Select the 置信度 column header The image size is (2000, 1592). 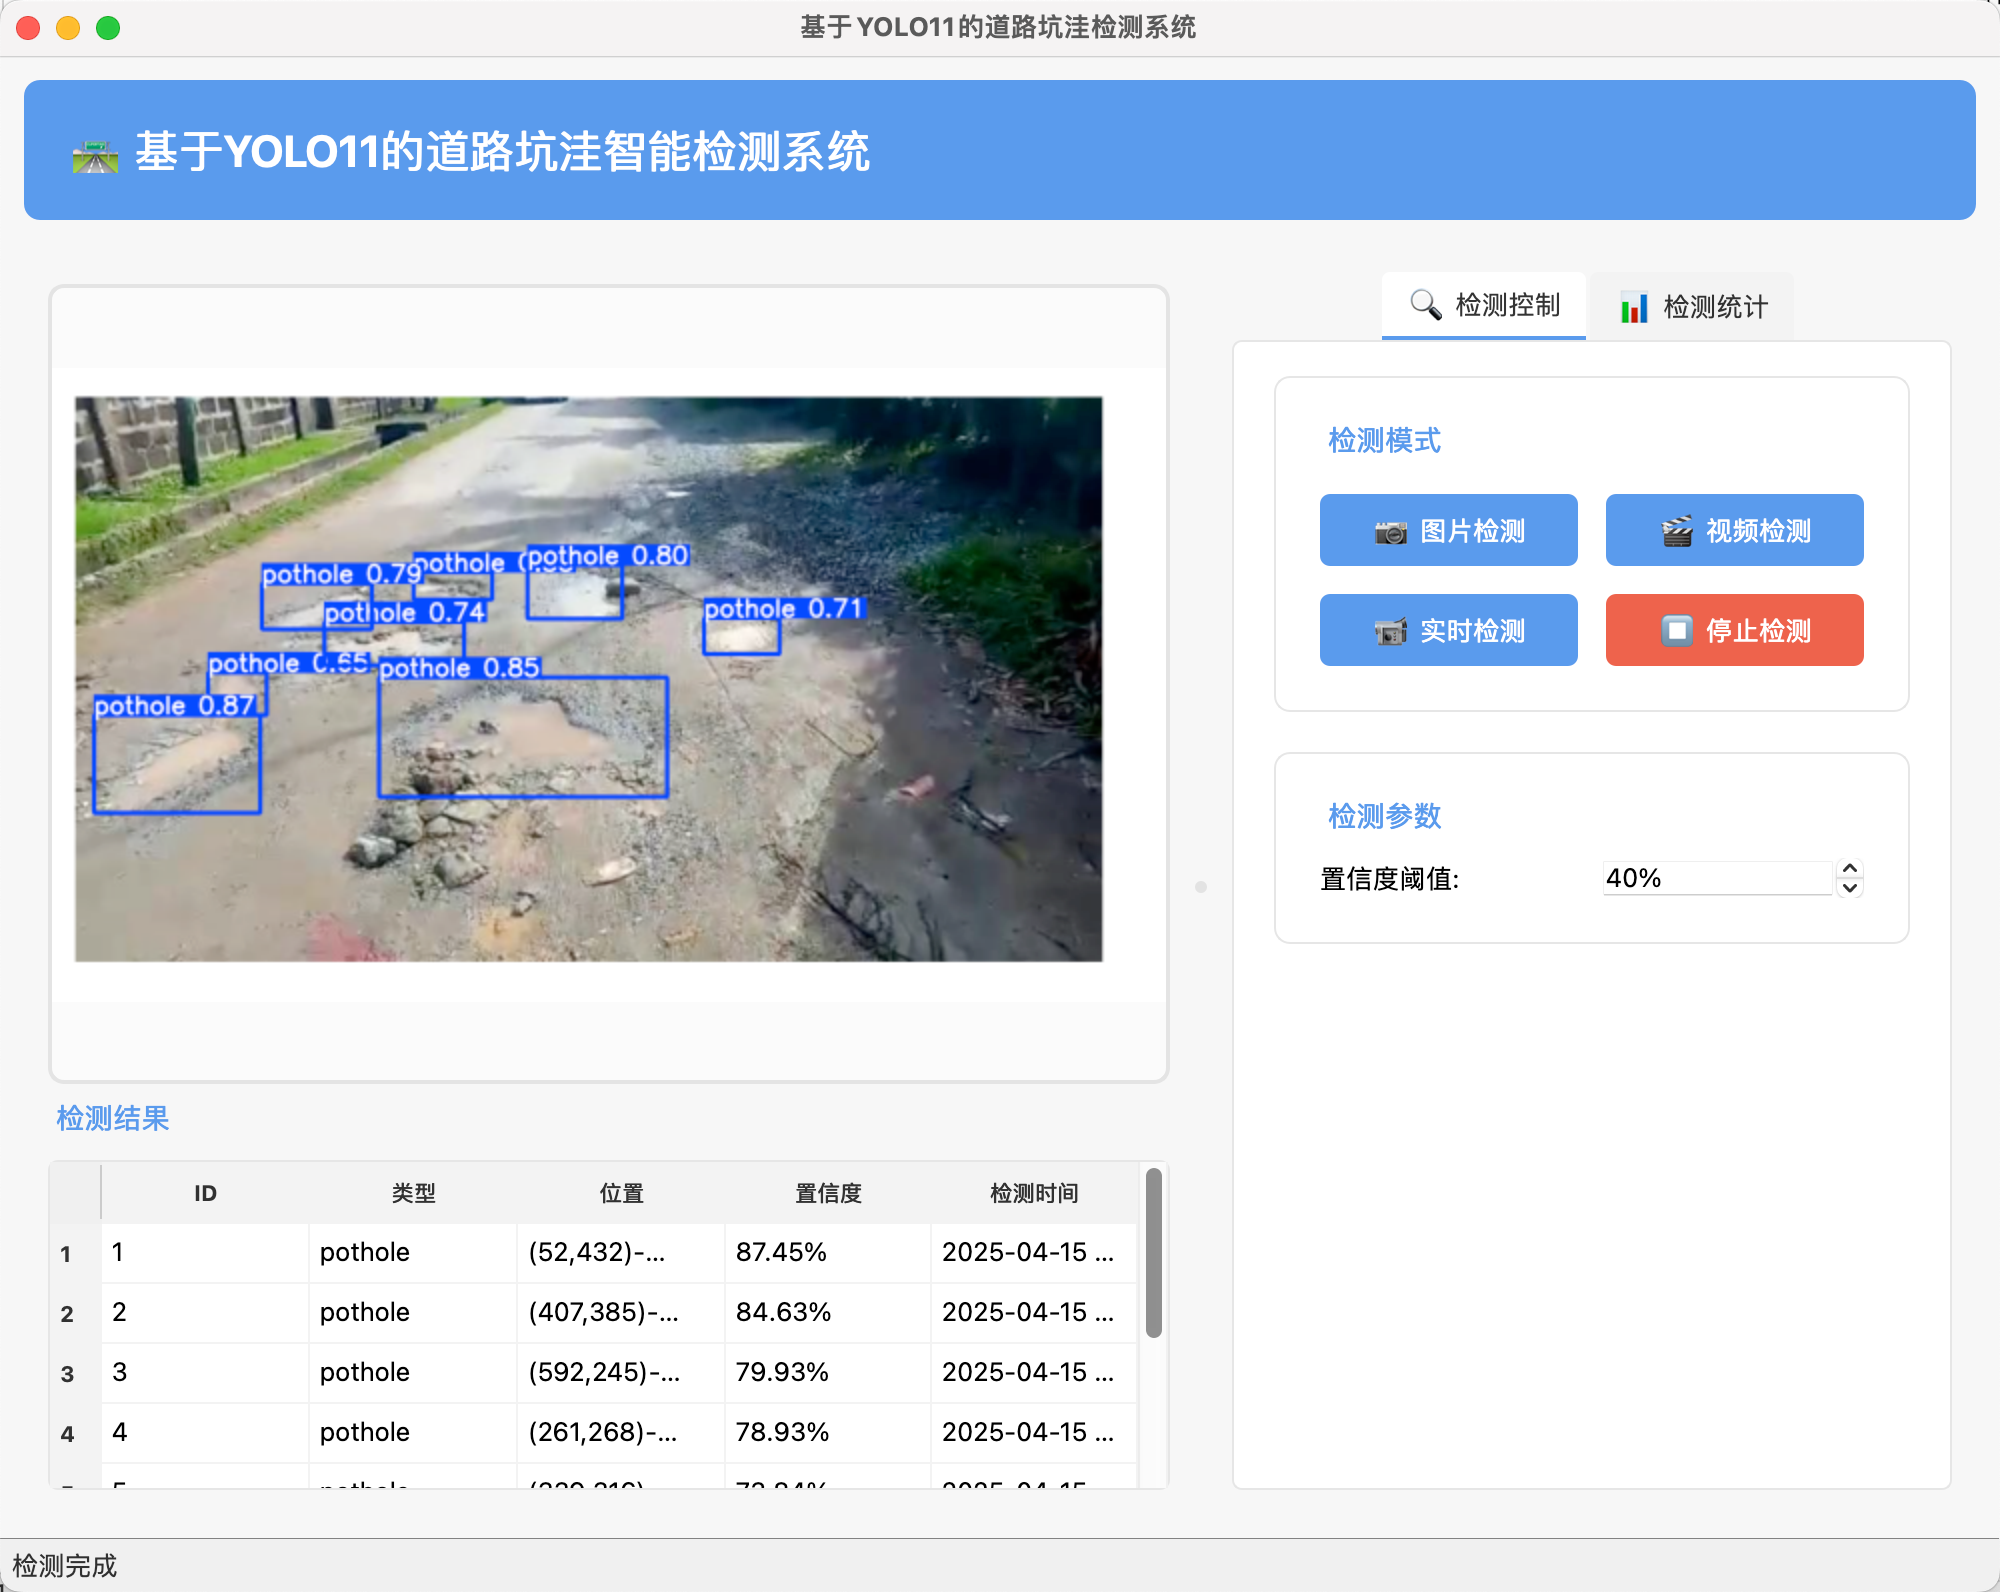pyautogui.click(x=828, y=1193)
